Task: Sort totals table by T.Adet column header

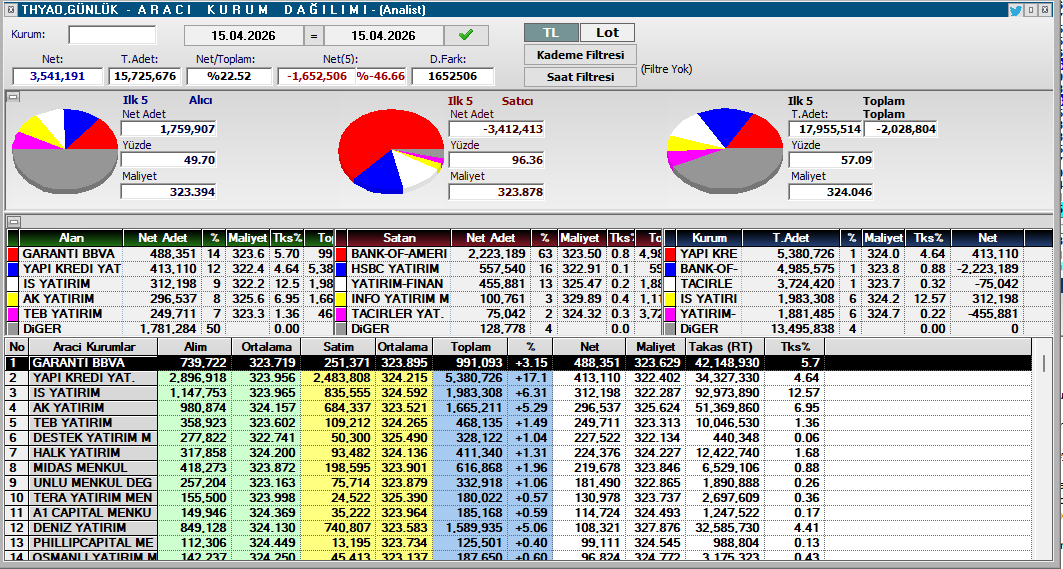Action: click(x=791, y=238)
